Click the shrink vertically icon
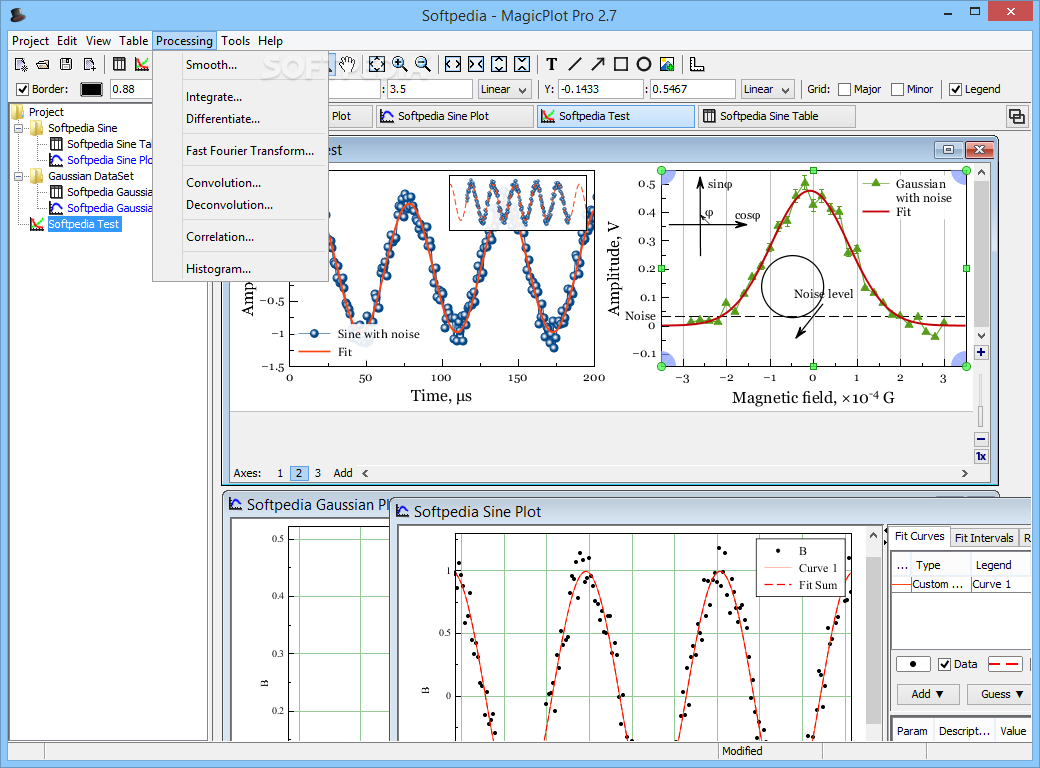Image resolution: width=1040 pixels, height=768 pixels. (x=522, y=64)
